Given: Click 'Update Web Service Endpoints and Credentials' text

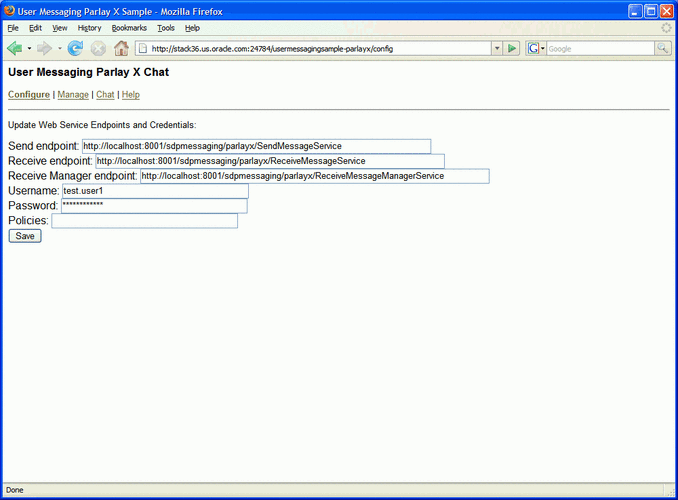Looking at the screenshot, I should (x=102, y=125).
